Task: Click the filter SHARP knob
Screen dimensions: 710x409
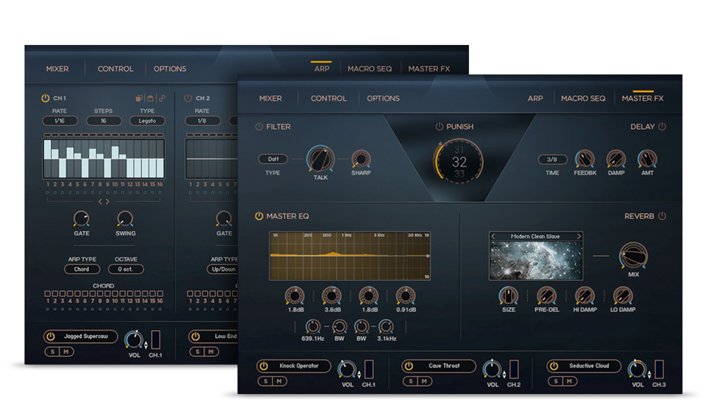Action: (x=360, y=158)
